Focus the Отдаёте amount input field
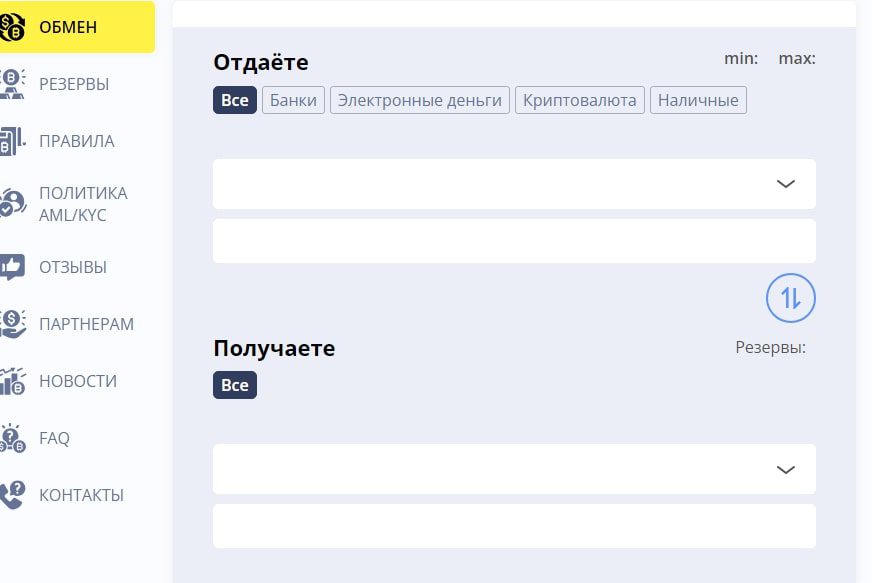The height and width of the screenshot is (583, 872). (514, 241)
